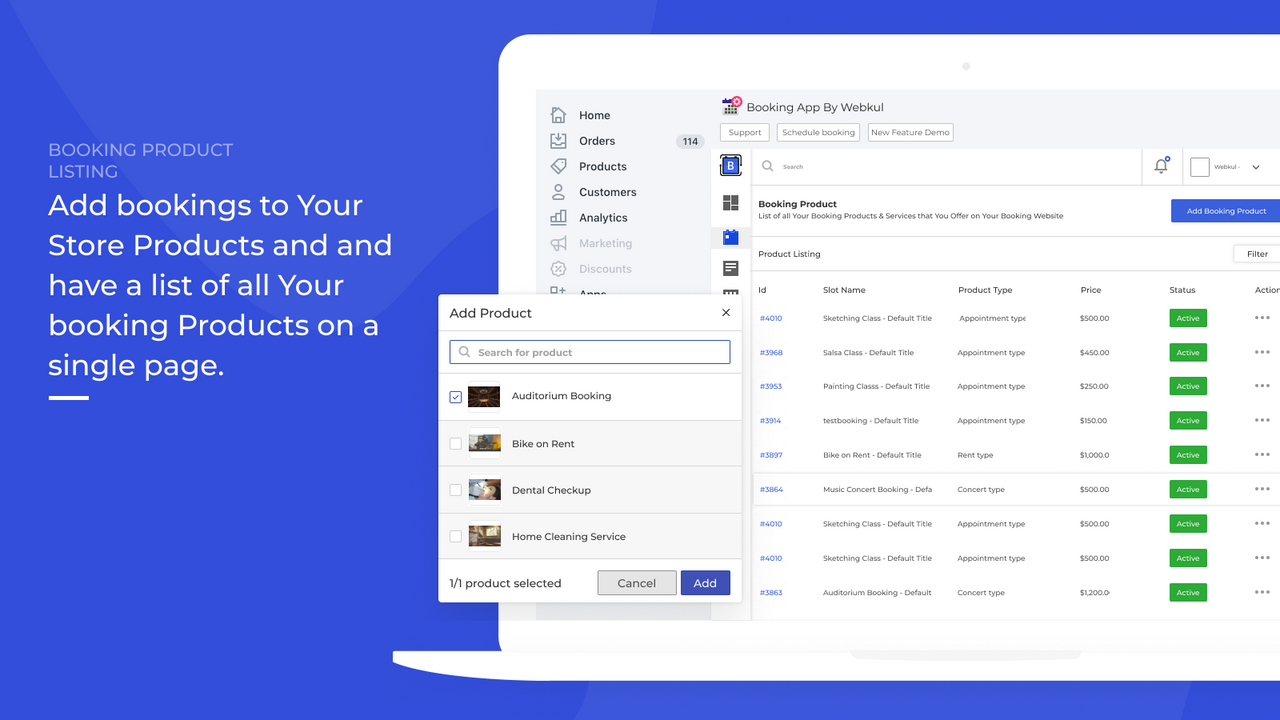Click the Add Booking Product button
Image resolution: width=1280 pixels, height=720 pixels.
tap(1224, 210)
